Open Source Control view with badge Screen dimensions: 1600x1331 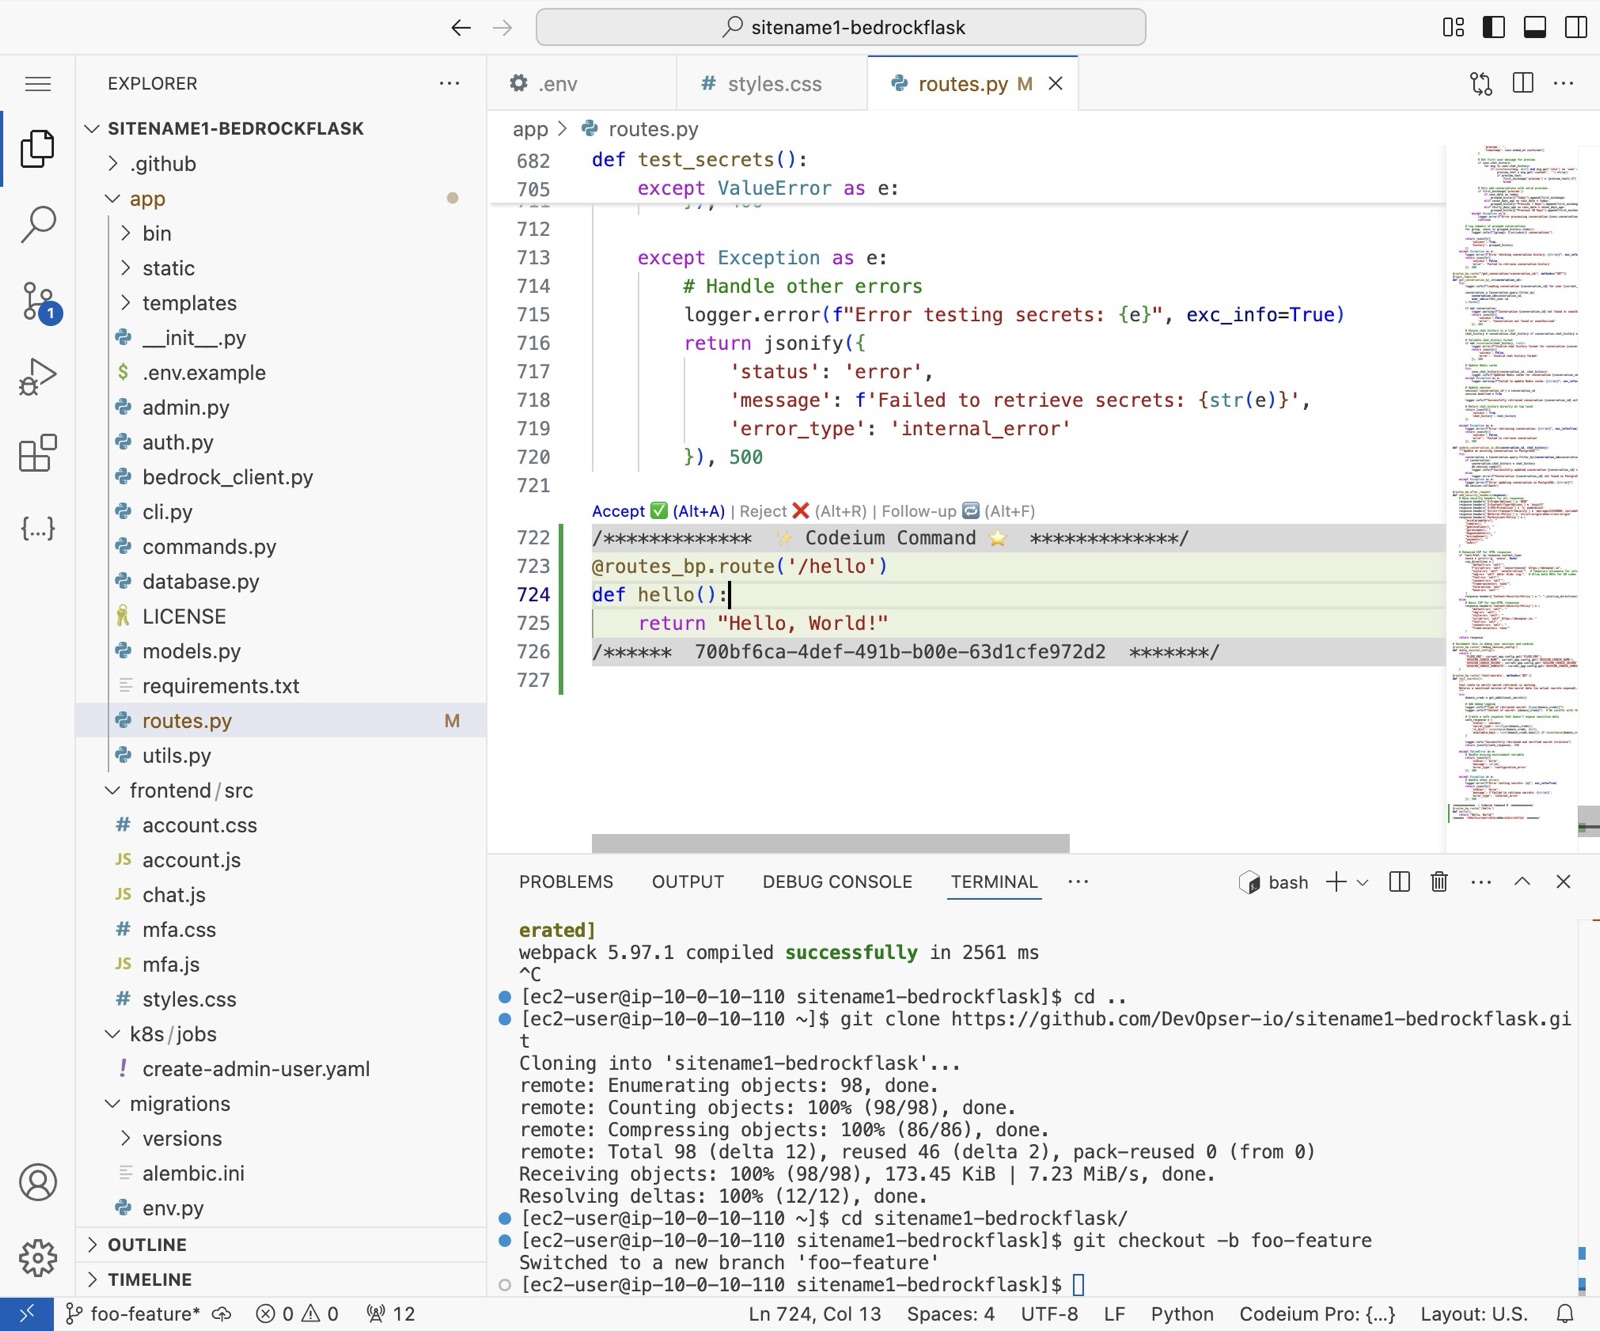point(40,301)
